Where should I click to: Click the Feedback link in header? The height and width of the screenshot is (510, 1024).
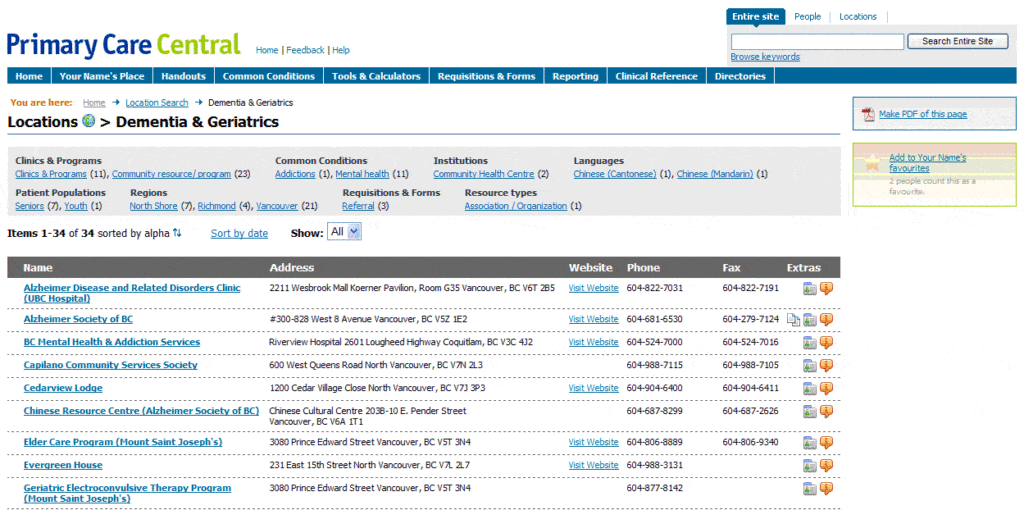coord(305,50)
